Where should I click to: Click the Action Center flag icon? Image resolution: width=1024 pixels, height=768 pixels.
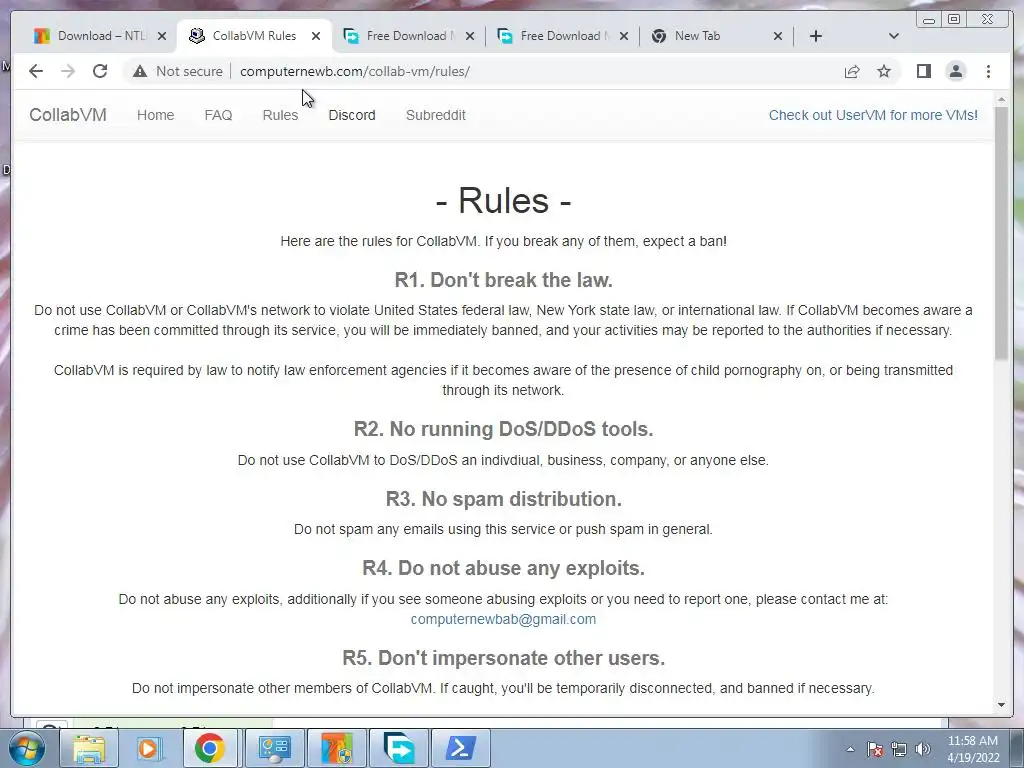pos(875,749)
